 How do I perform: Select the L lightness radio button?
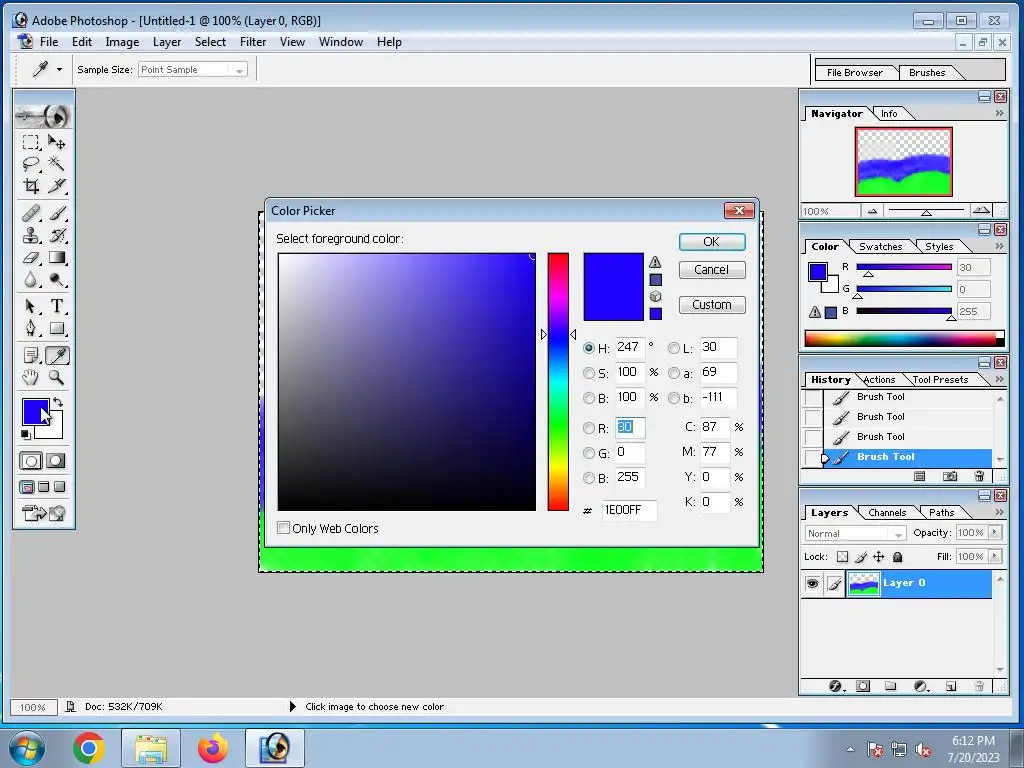pyautogui.click(x=673, y=348)
